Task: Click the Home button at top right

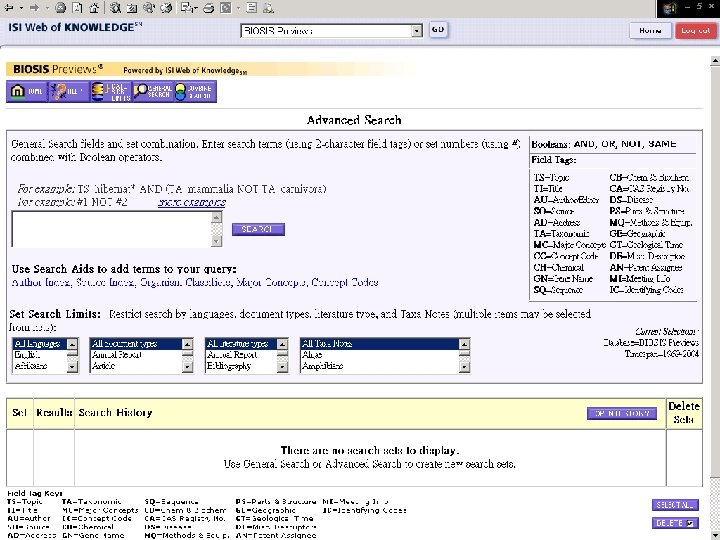Action: click(x=650, y=30)
